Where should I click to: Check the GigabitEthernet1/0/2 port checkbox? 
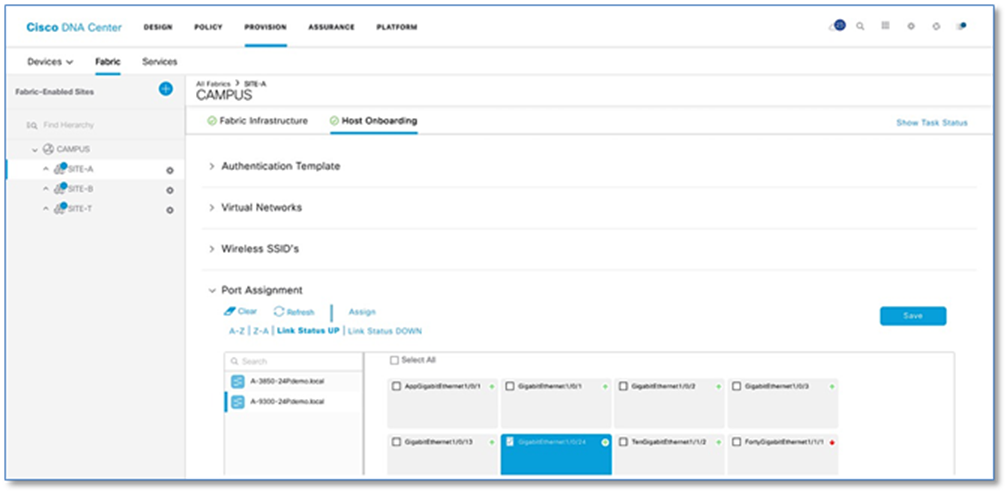623,387
